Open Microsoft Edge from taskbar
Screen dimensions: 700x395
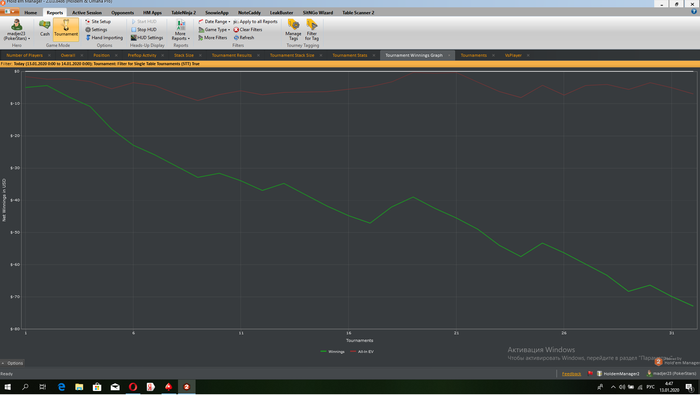tap(61, 387)
